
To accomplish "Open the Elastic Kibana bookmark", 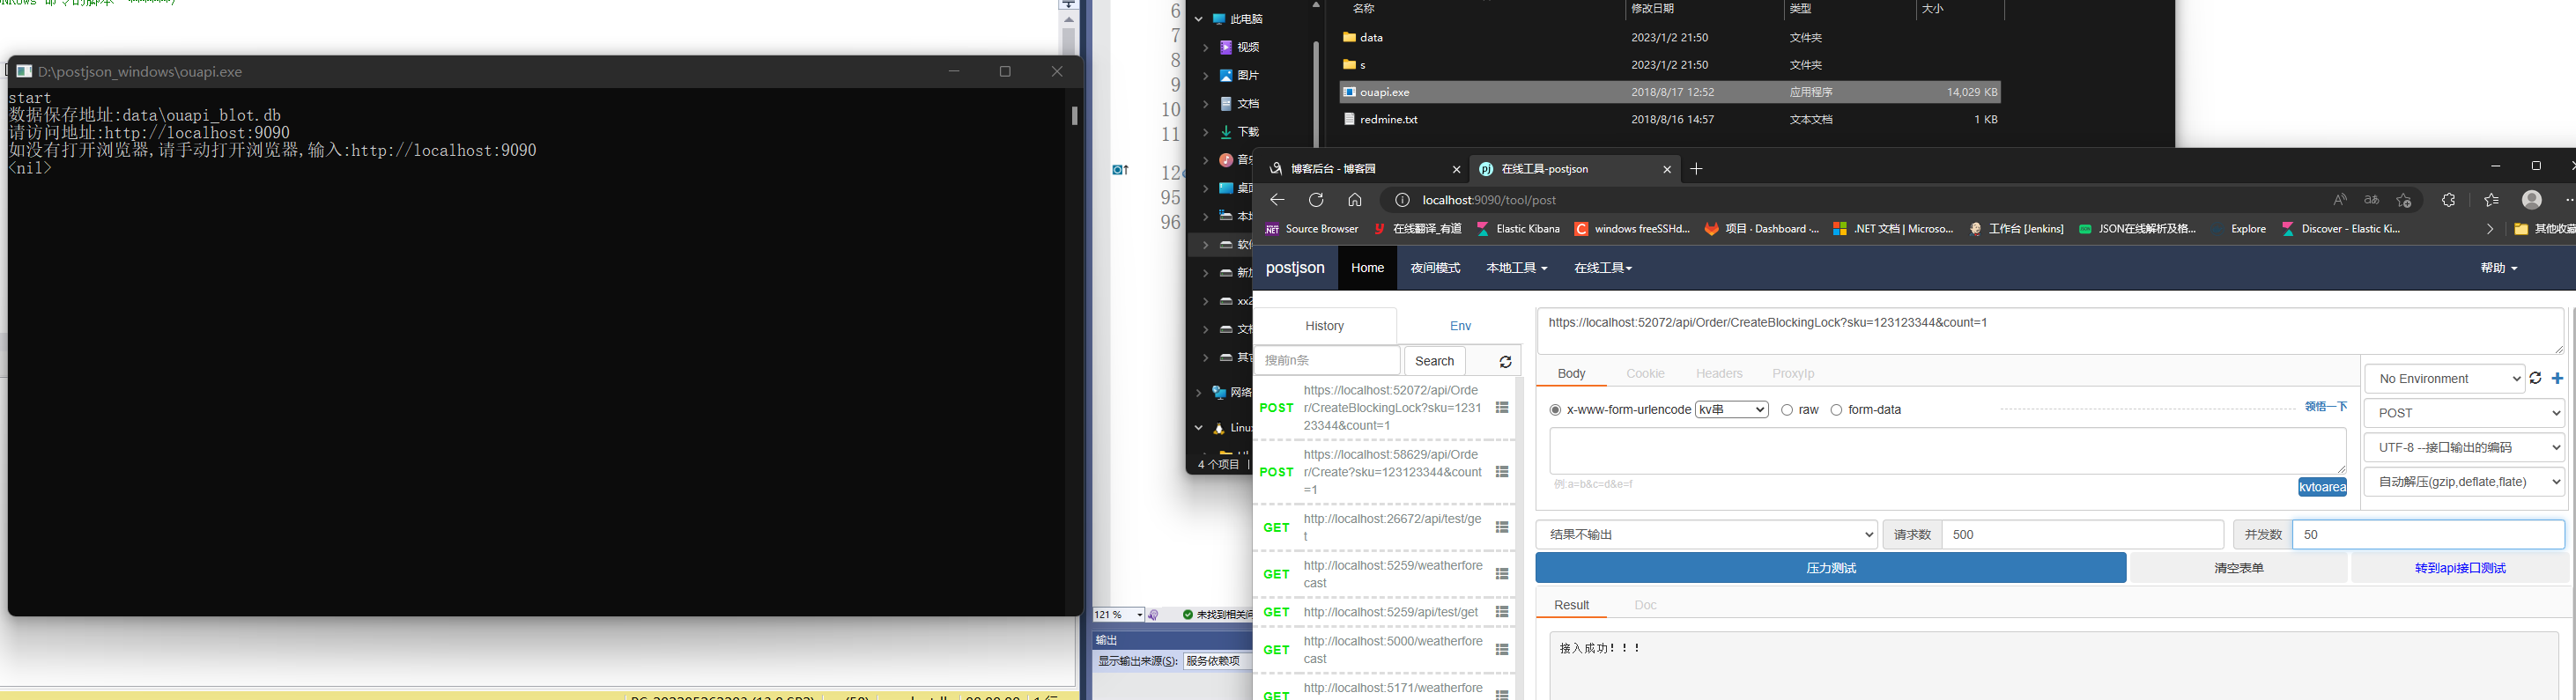I will point(1518,229).
